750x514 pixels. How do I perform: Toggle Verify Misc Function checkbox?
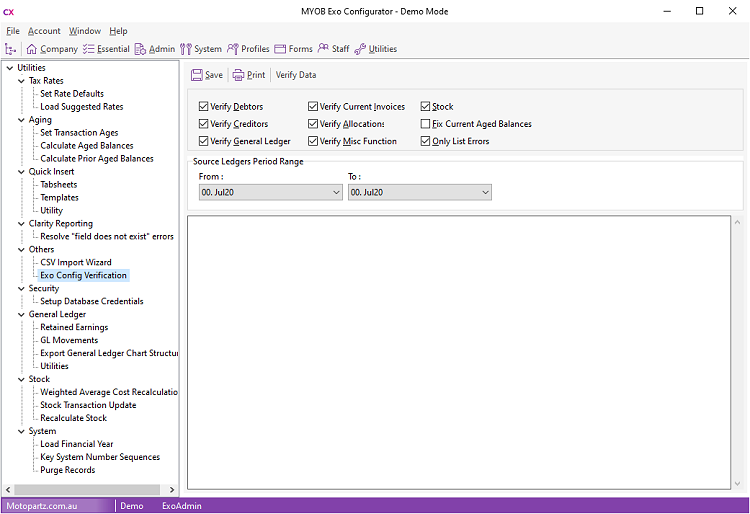click(313, 141)
